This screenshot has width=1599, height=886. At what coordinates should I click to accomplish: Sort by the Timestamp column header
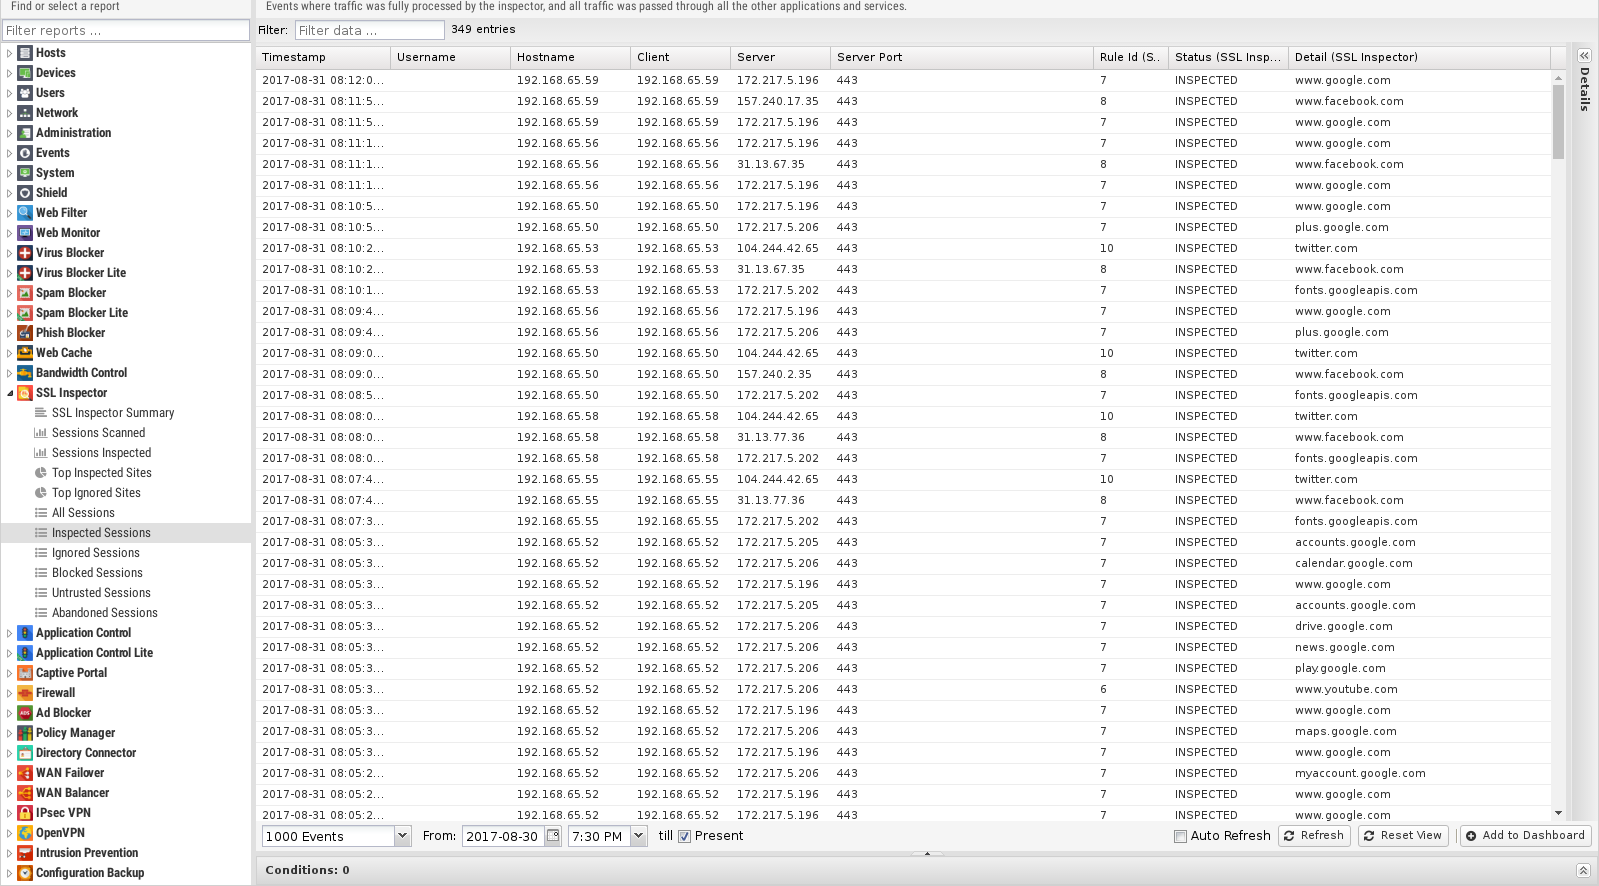coord(322,57)
